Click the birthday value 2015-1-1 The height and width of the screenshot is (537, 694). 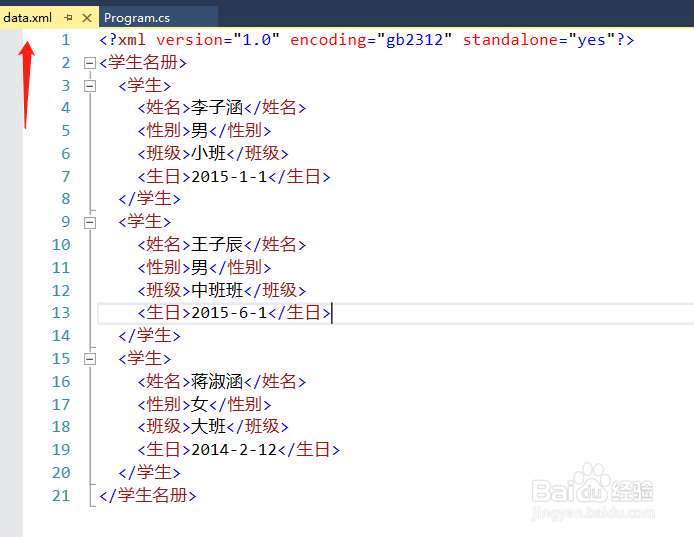229,177
